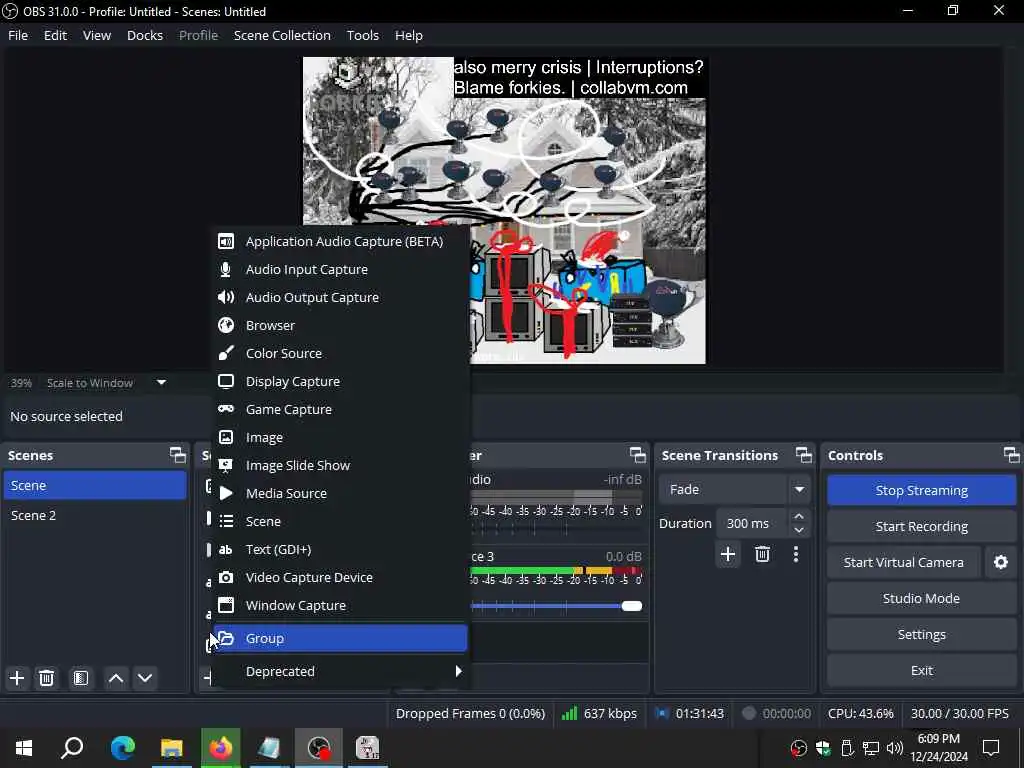
Task: Click the microphone icon for Audio Input Capture
Action: point(226,270)
